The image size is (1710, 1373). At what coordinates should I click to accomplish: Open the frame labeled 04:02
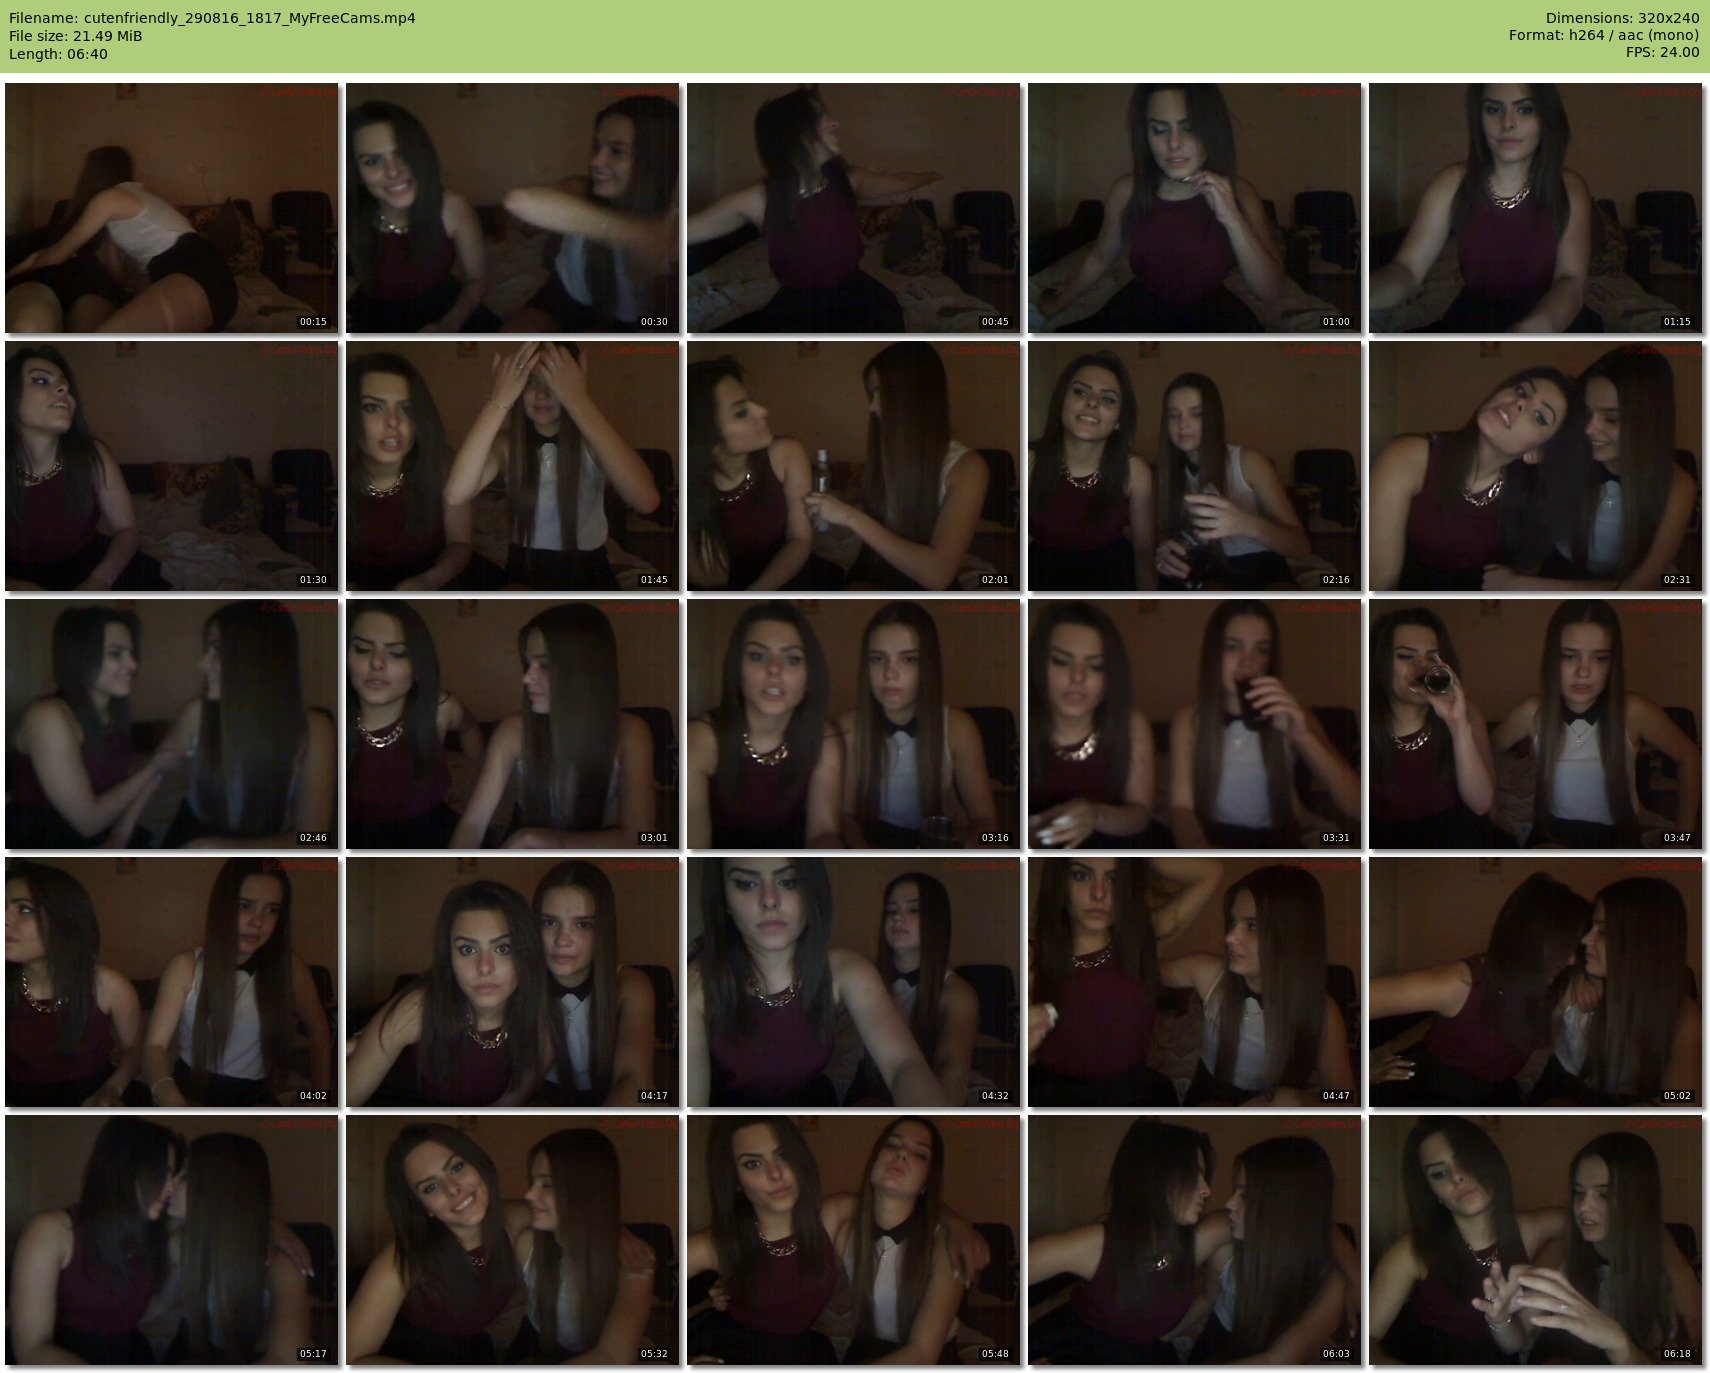click(171, 982)
